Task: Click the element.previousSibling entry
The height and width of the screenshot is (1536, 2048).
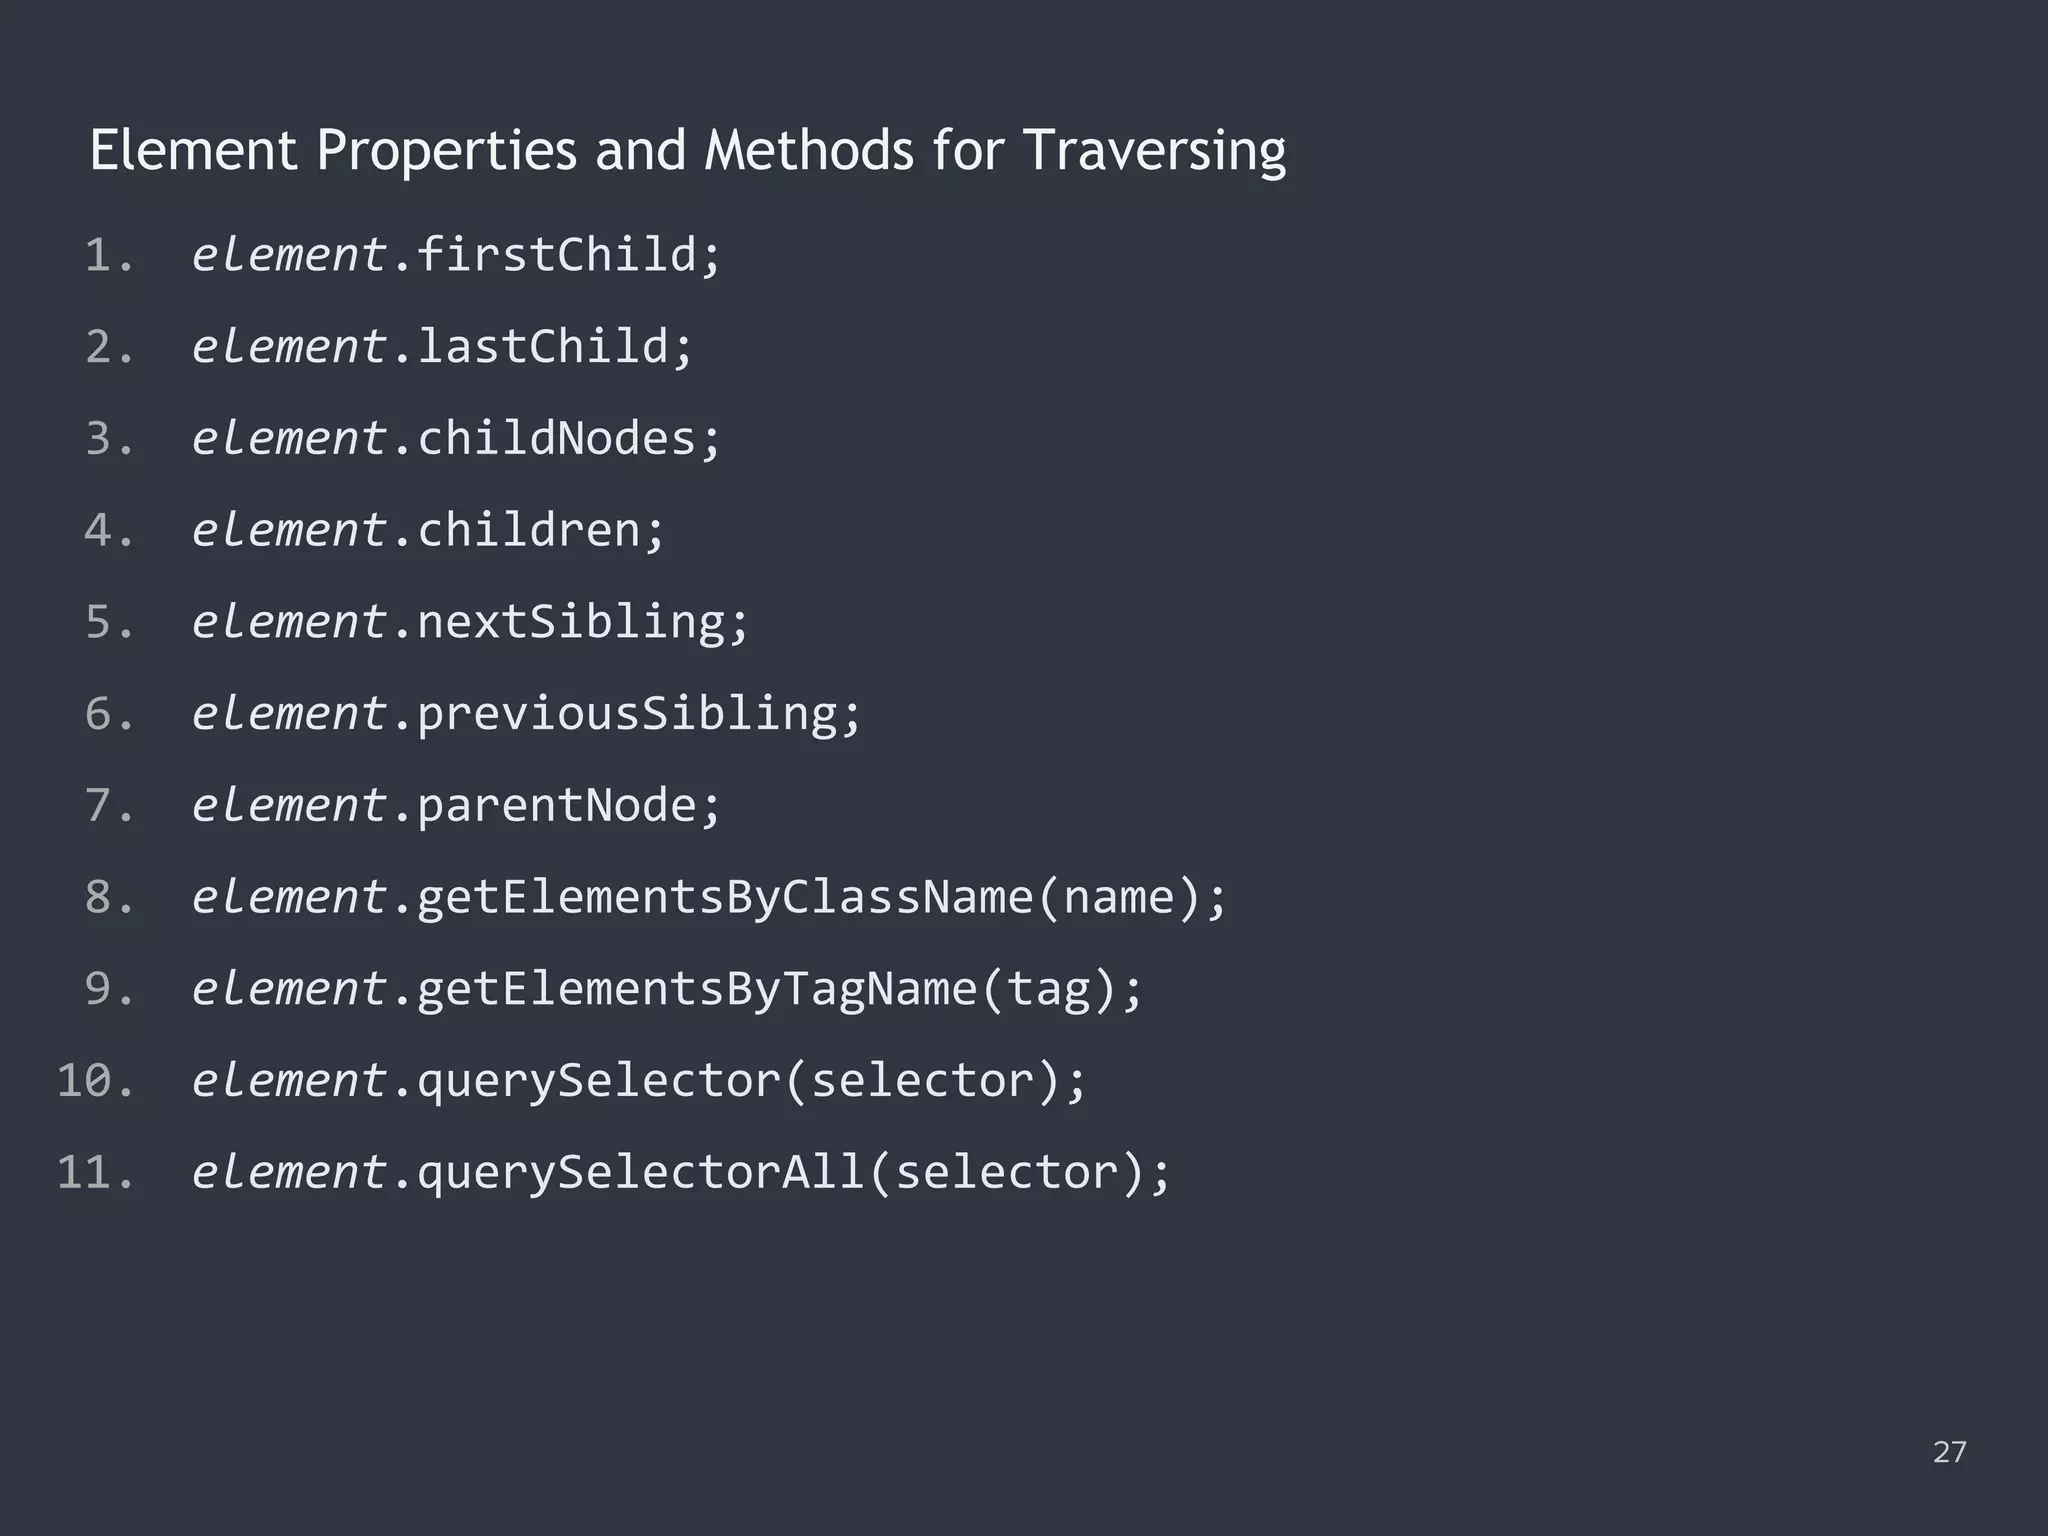Action: (x=526, y=714)
